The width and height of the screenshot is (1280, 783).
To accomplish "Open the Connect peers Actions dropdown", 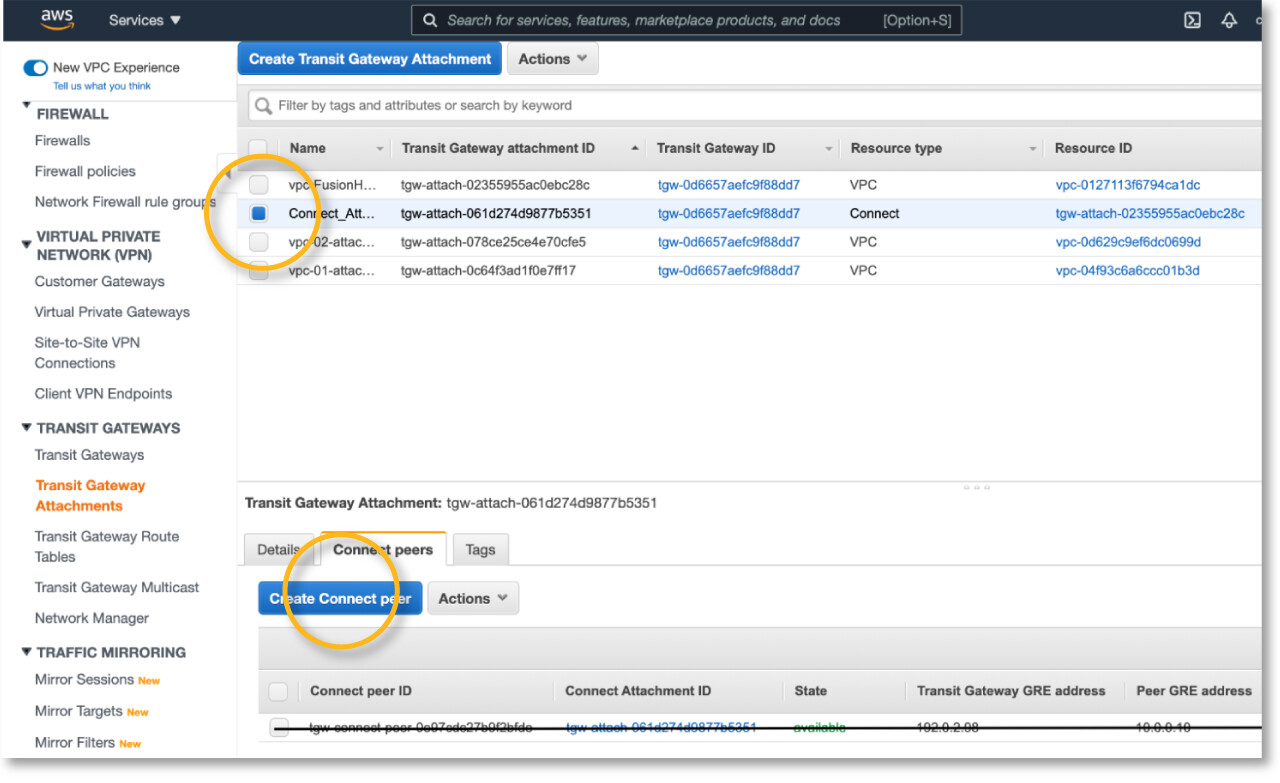I will click(x=474, y=598).
